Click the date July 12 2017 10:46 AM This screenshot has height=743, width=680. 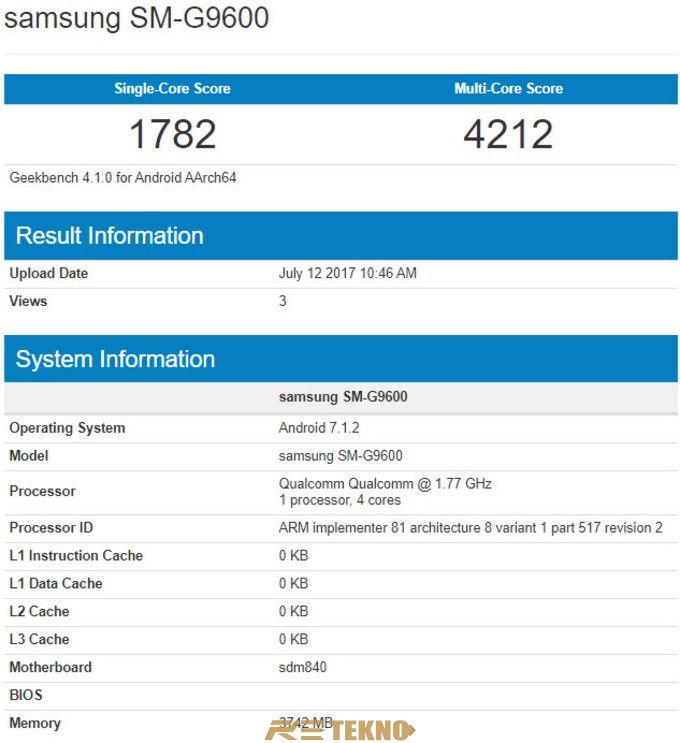point(347,273)
